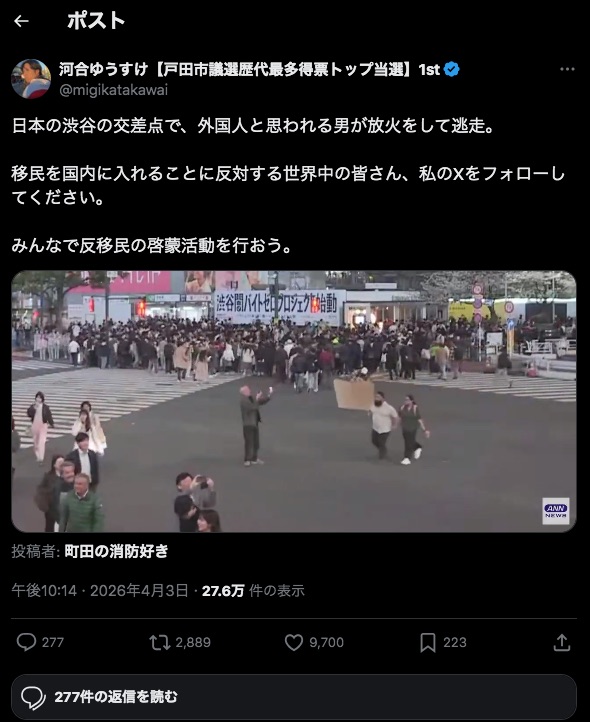The height and width of the screenshot is (722, 590).
Task: Like the post with heart icon
Action: coord(293,642)
